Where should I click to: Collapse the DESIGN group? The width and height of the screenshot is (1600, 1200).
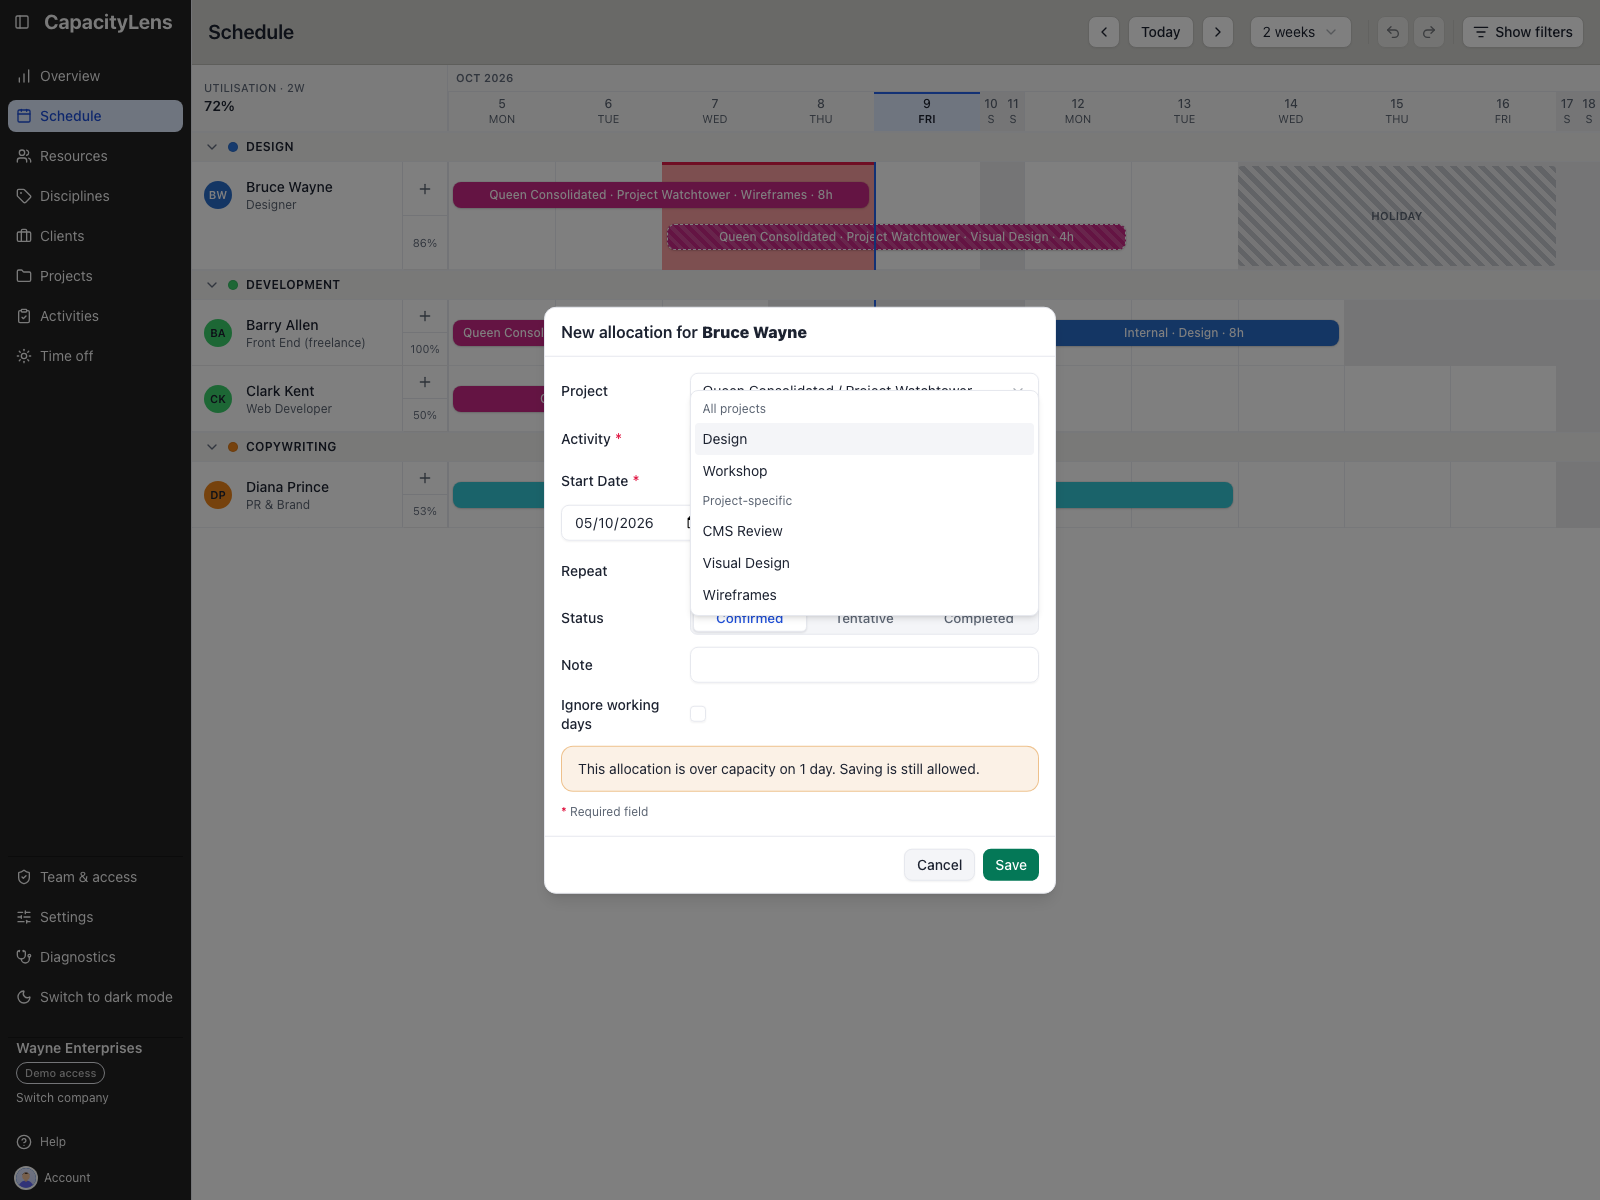point(212,147)
